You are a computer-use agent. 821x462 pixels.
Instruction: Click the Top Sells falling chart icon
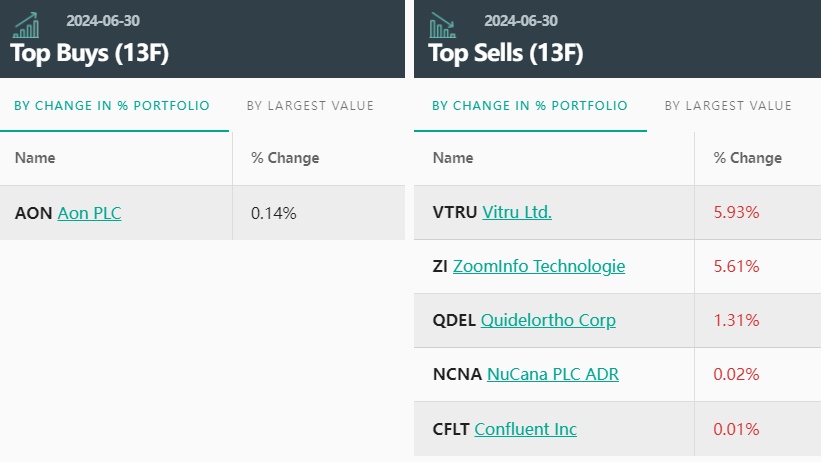(443, 25)
